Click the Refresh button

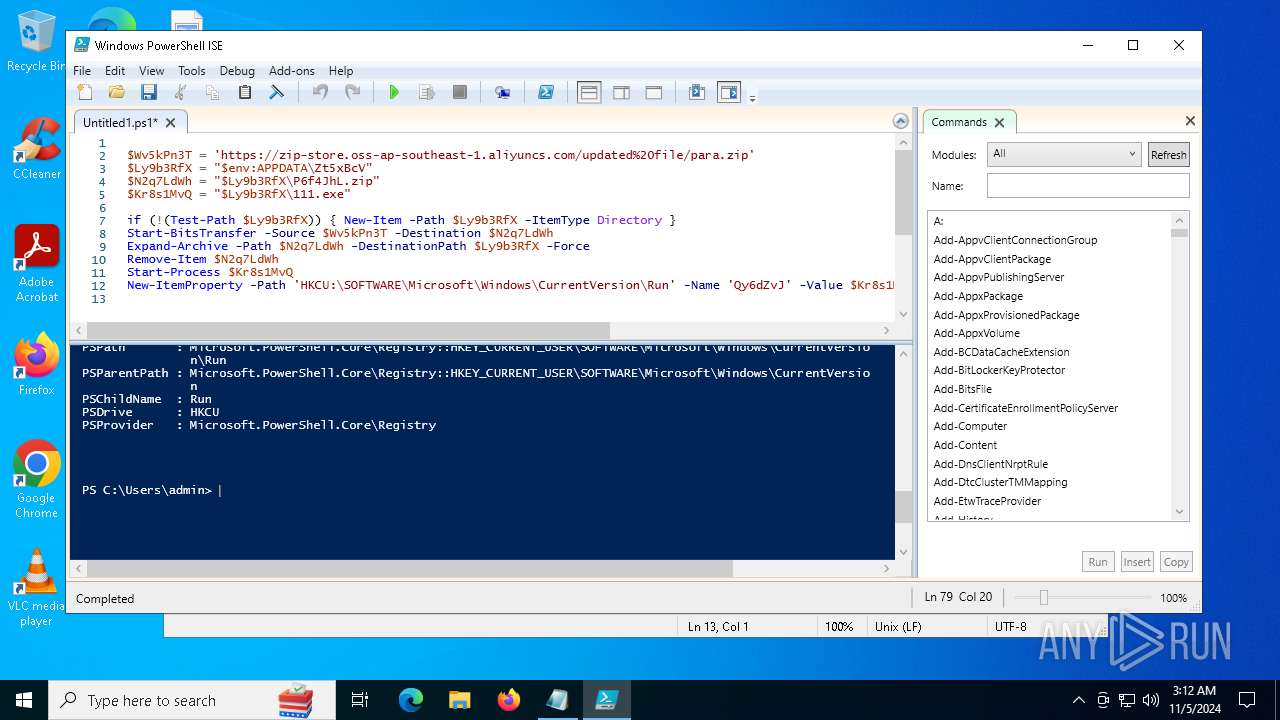click(x=1168, y=154)
